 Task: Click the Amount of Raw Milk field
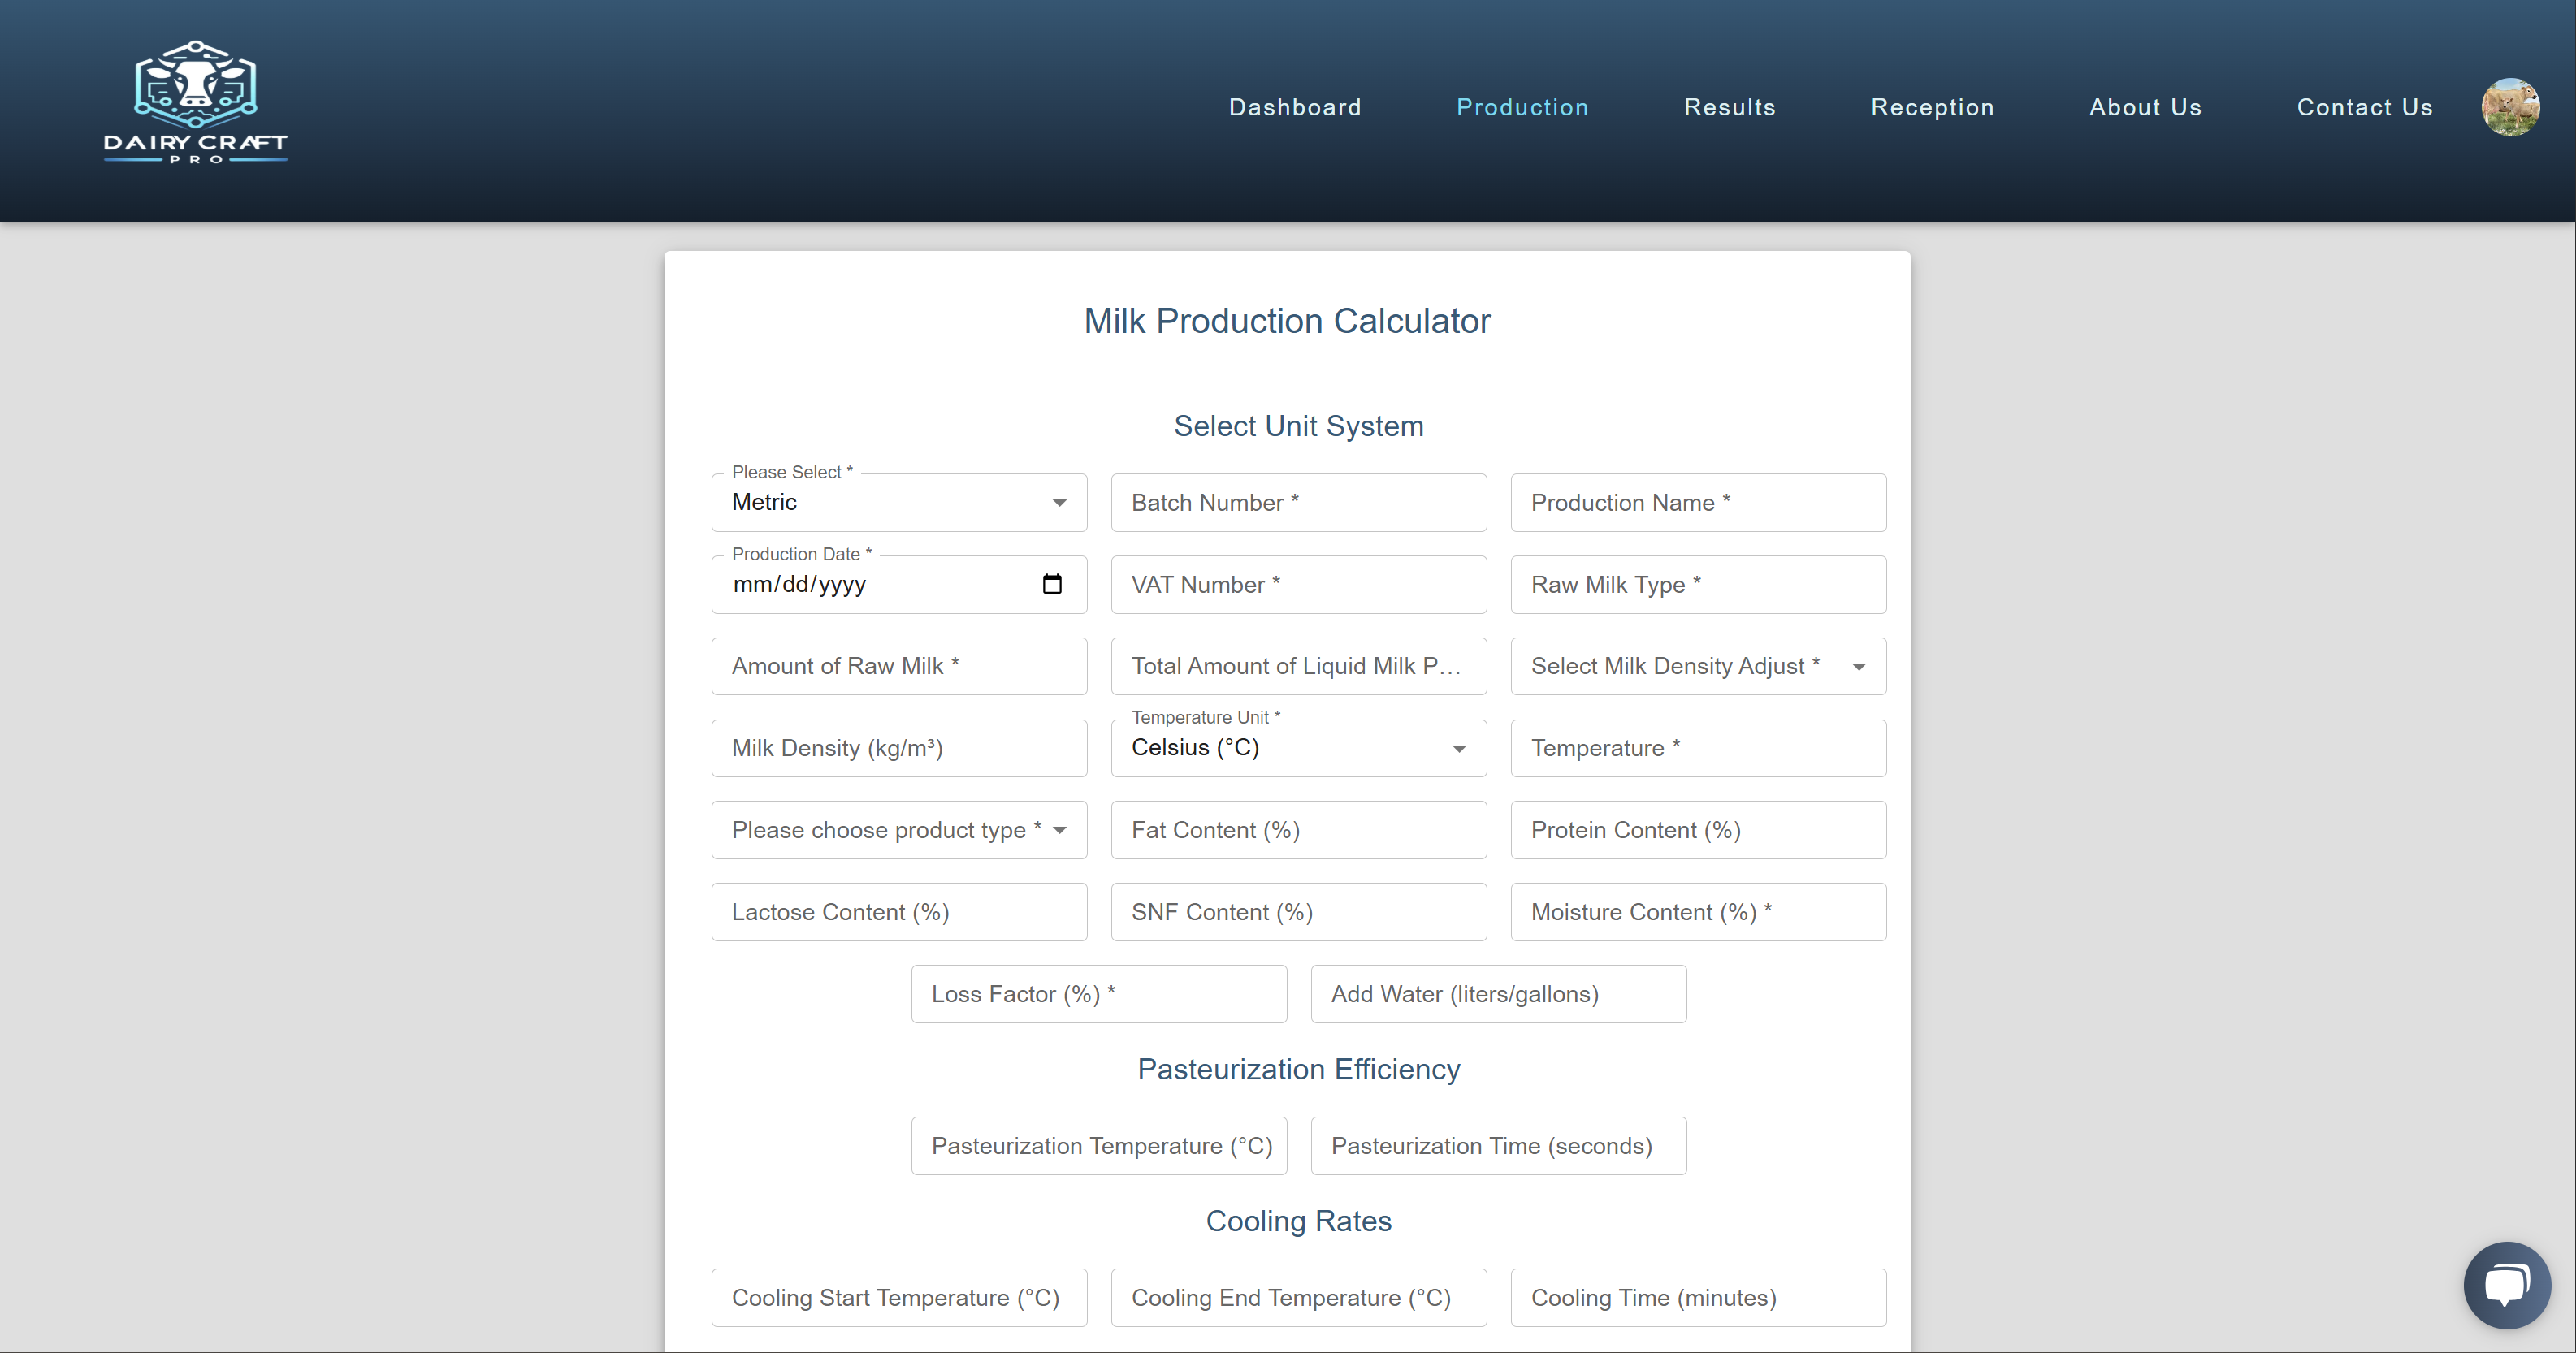898,666
